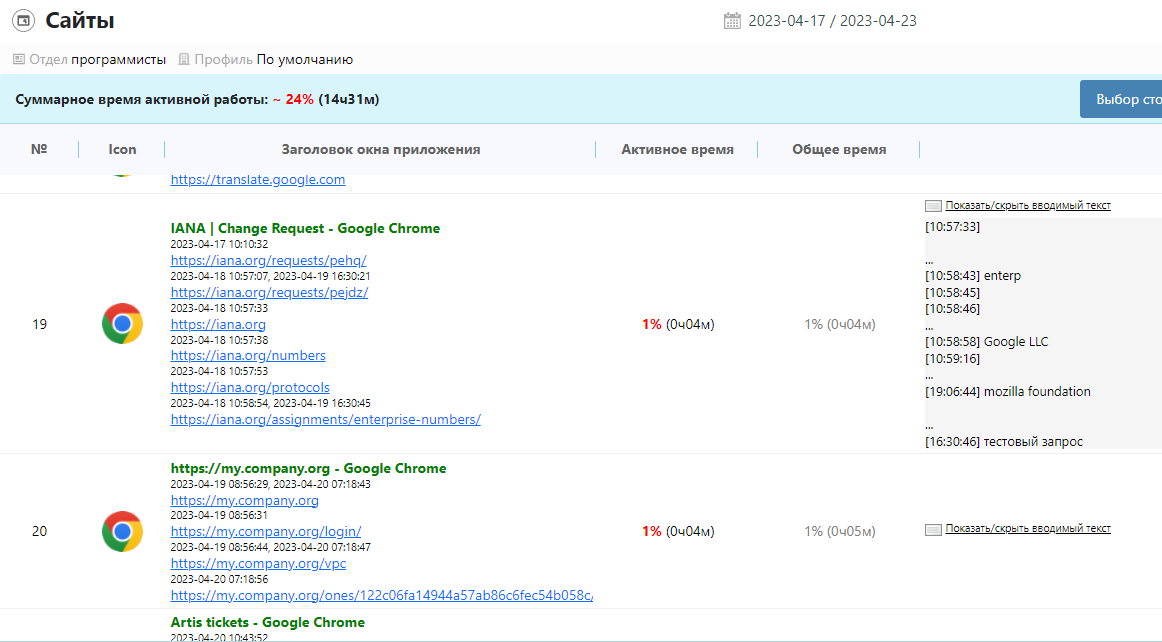The width and height of the screenshot is (1162, 642).
Task: Follow the my.company.org/login link
Action: (265, 532)
